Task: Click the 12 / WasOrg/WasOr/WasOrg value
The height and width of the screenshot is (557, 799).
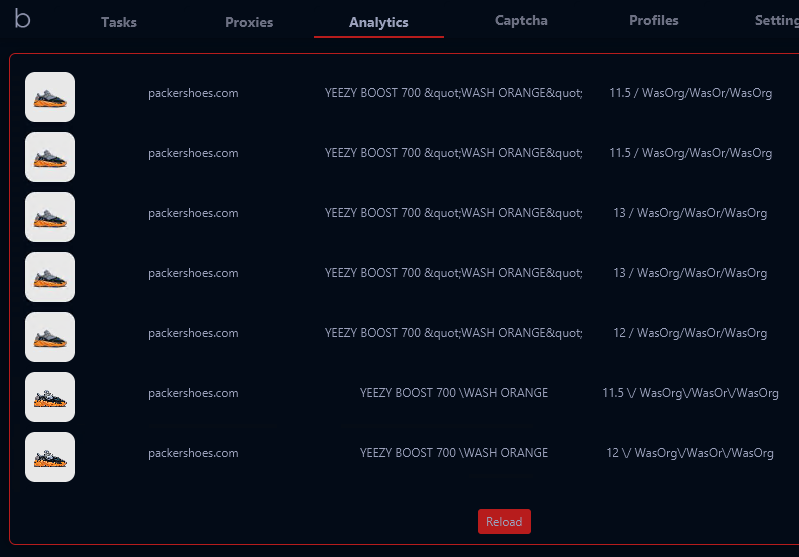Action: pos(690,333)
